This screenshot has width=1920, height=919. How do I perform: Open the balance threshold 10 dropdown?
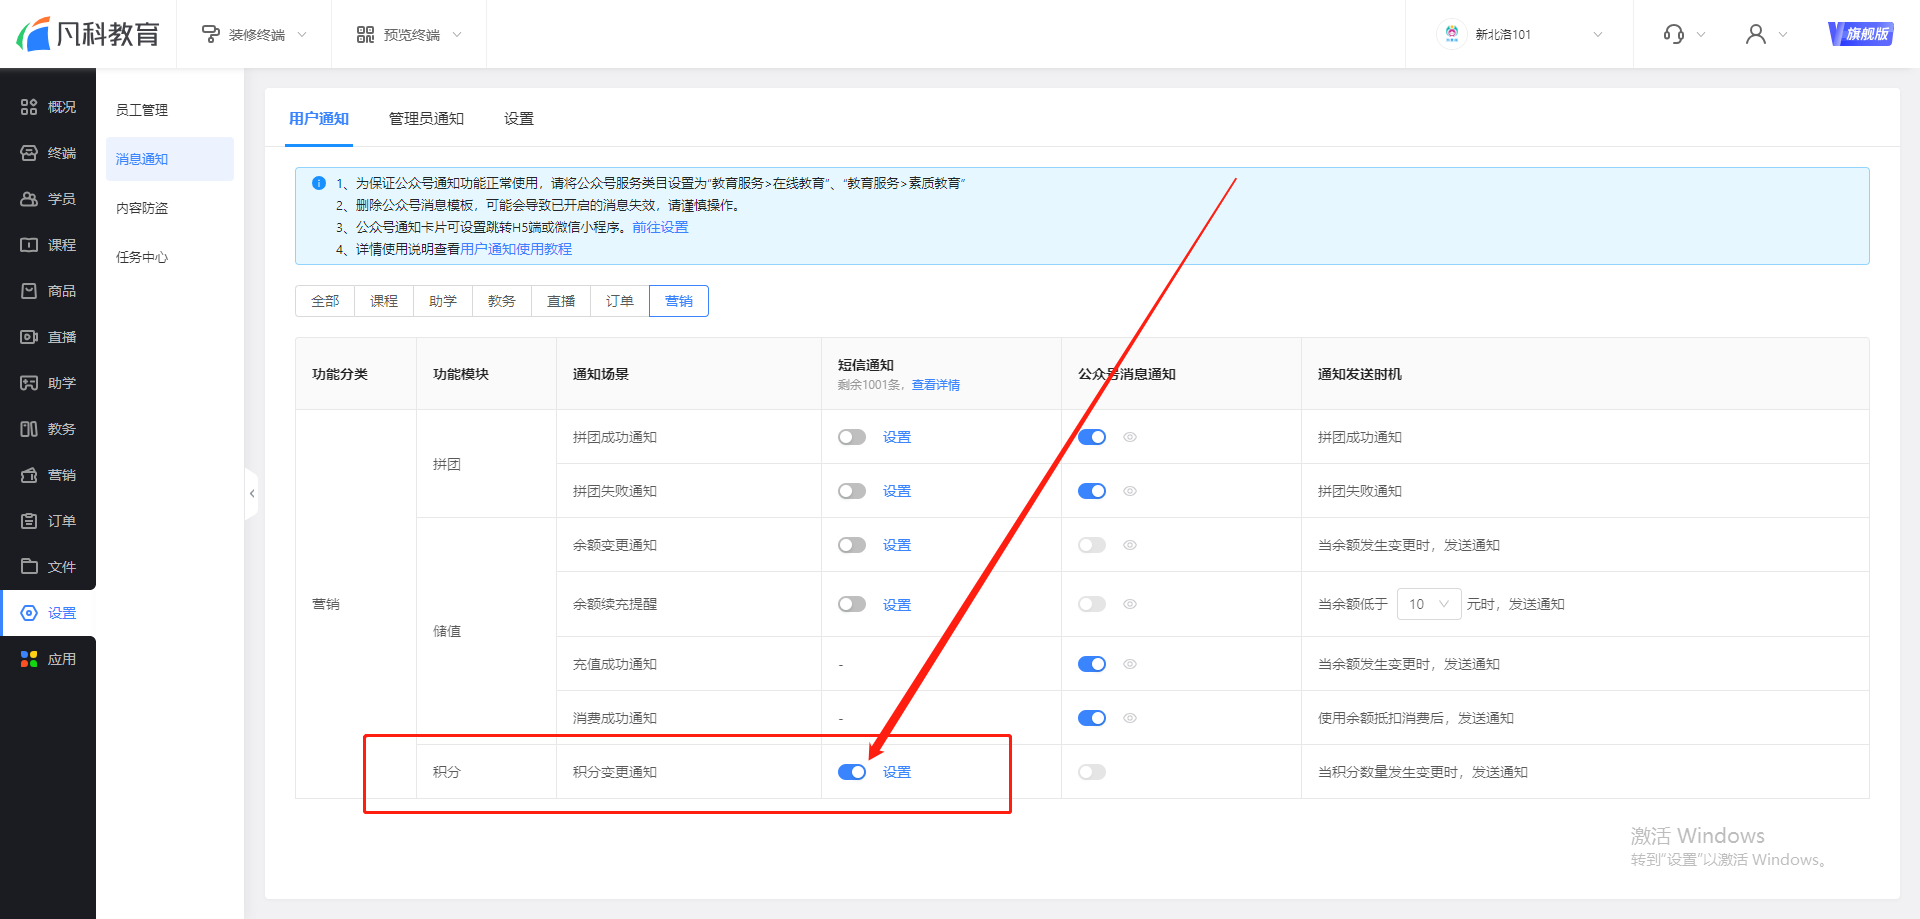click(1429, 604)
